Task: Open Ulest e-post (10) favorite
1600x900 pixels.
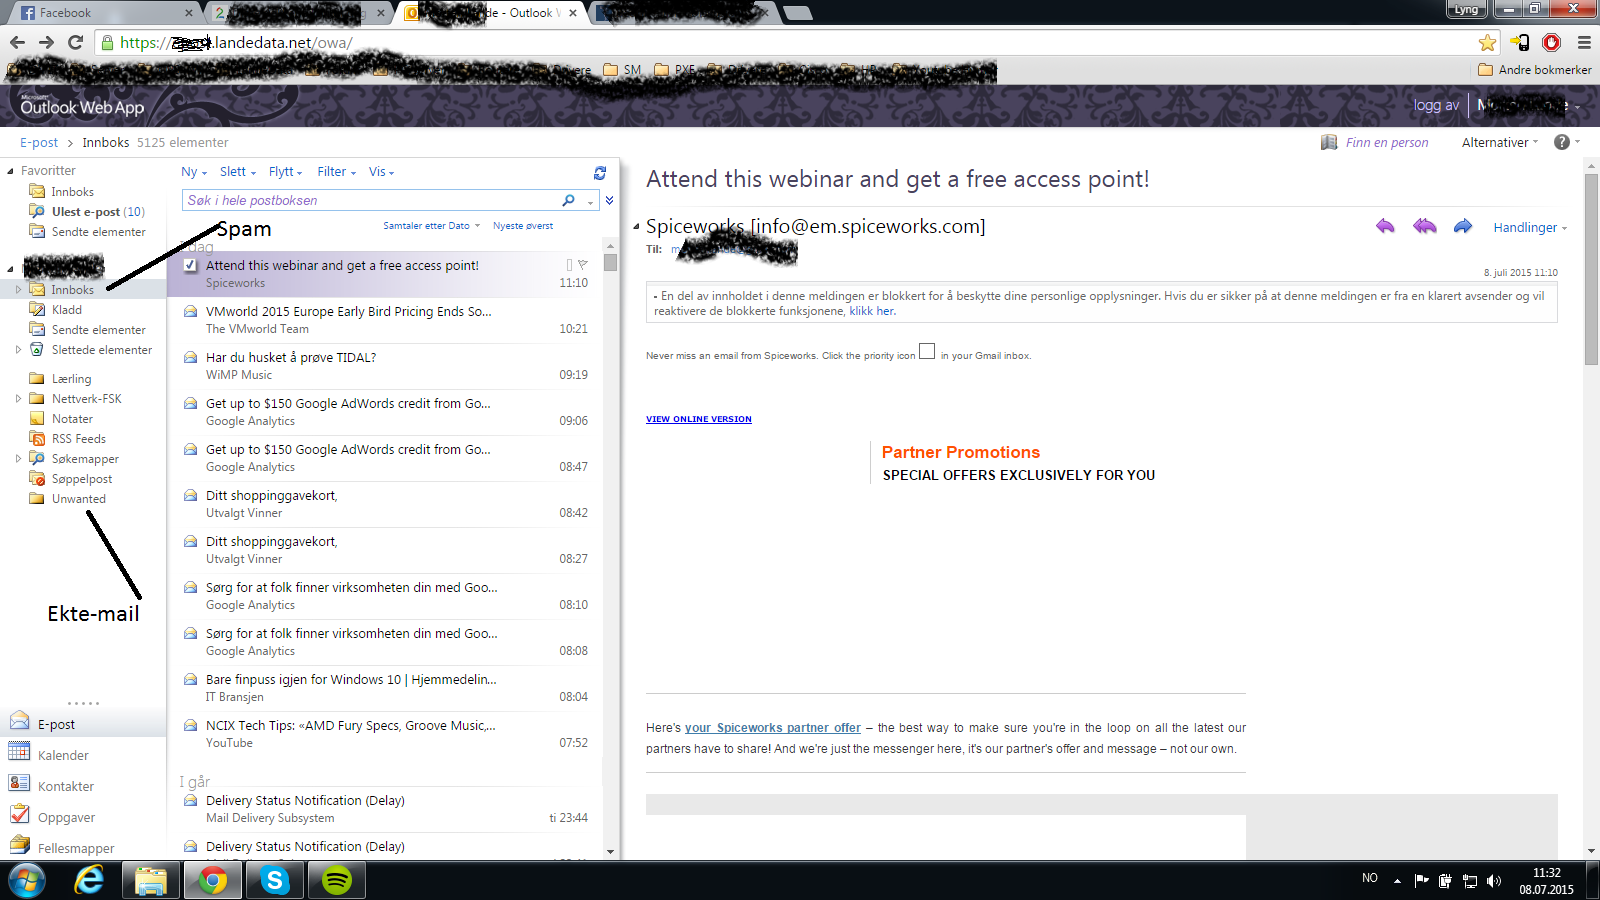Action: [x=98, y=212]
